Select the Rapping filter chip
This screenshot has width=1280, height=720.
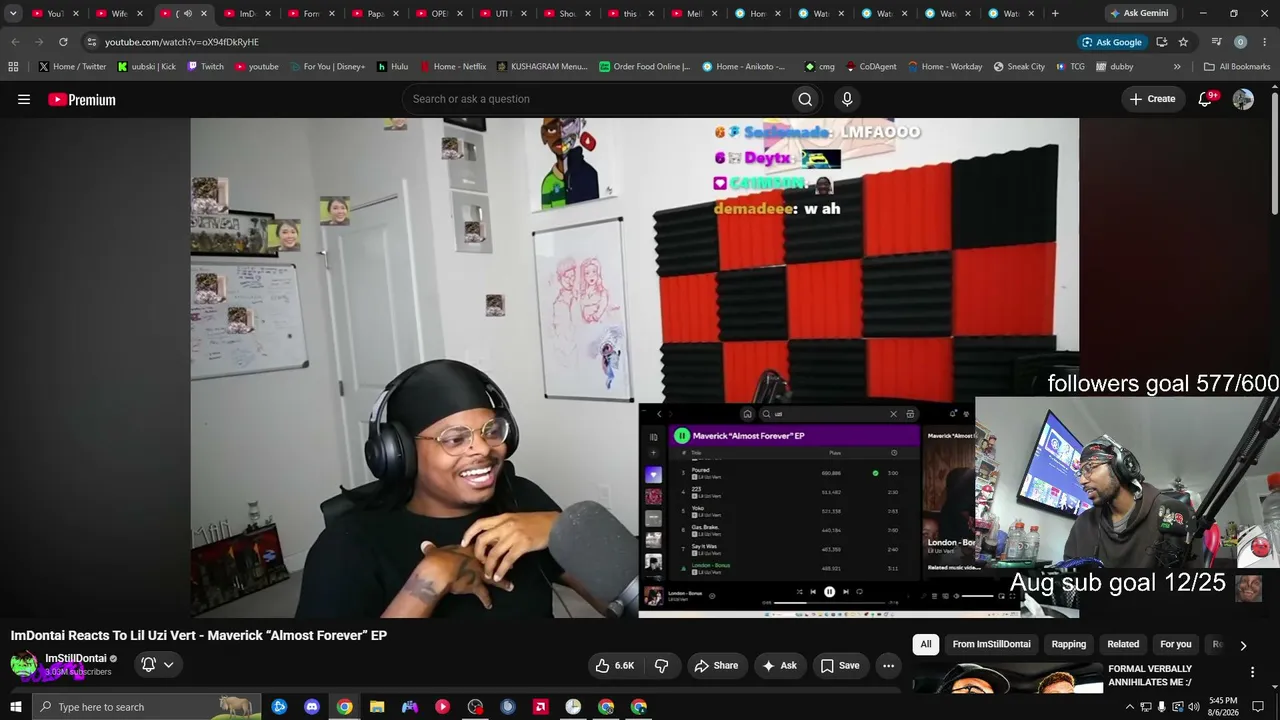coord(1069,645)
